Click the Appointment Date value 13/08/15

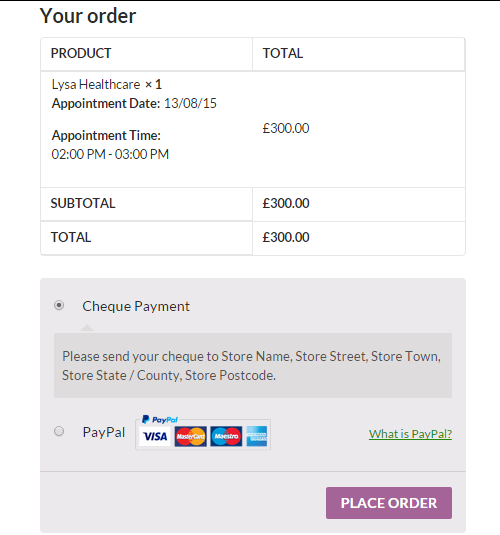tap(190, 103)
